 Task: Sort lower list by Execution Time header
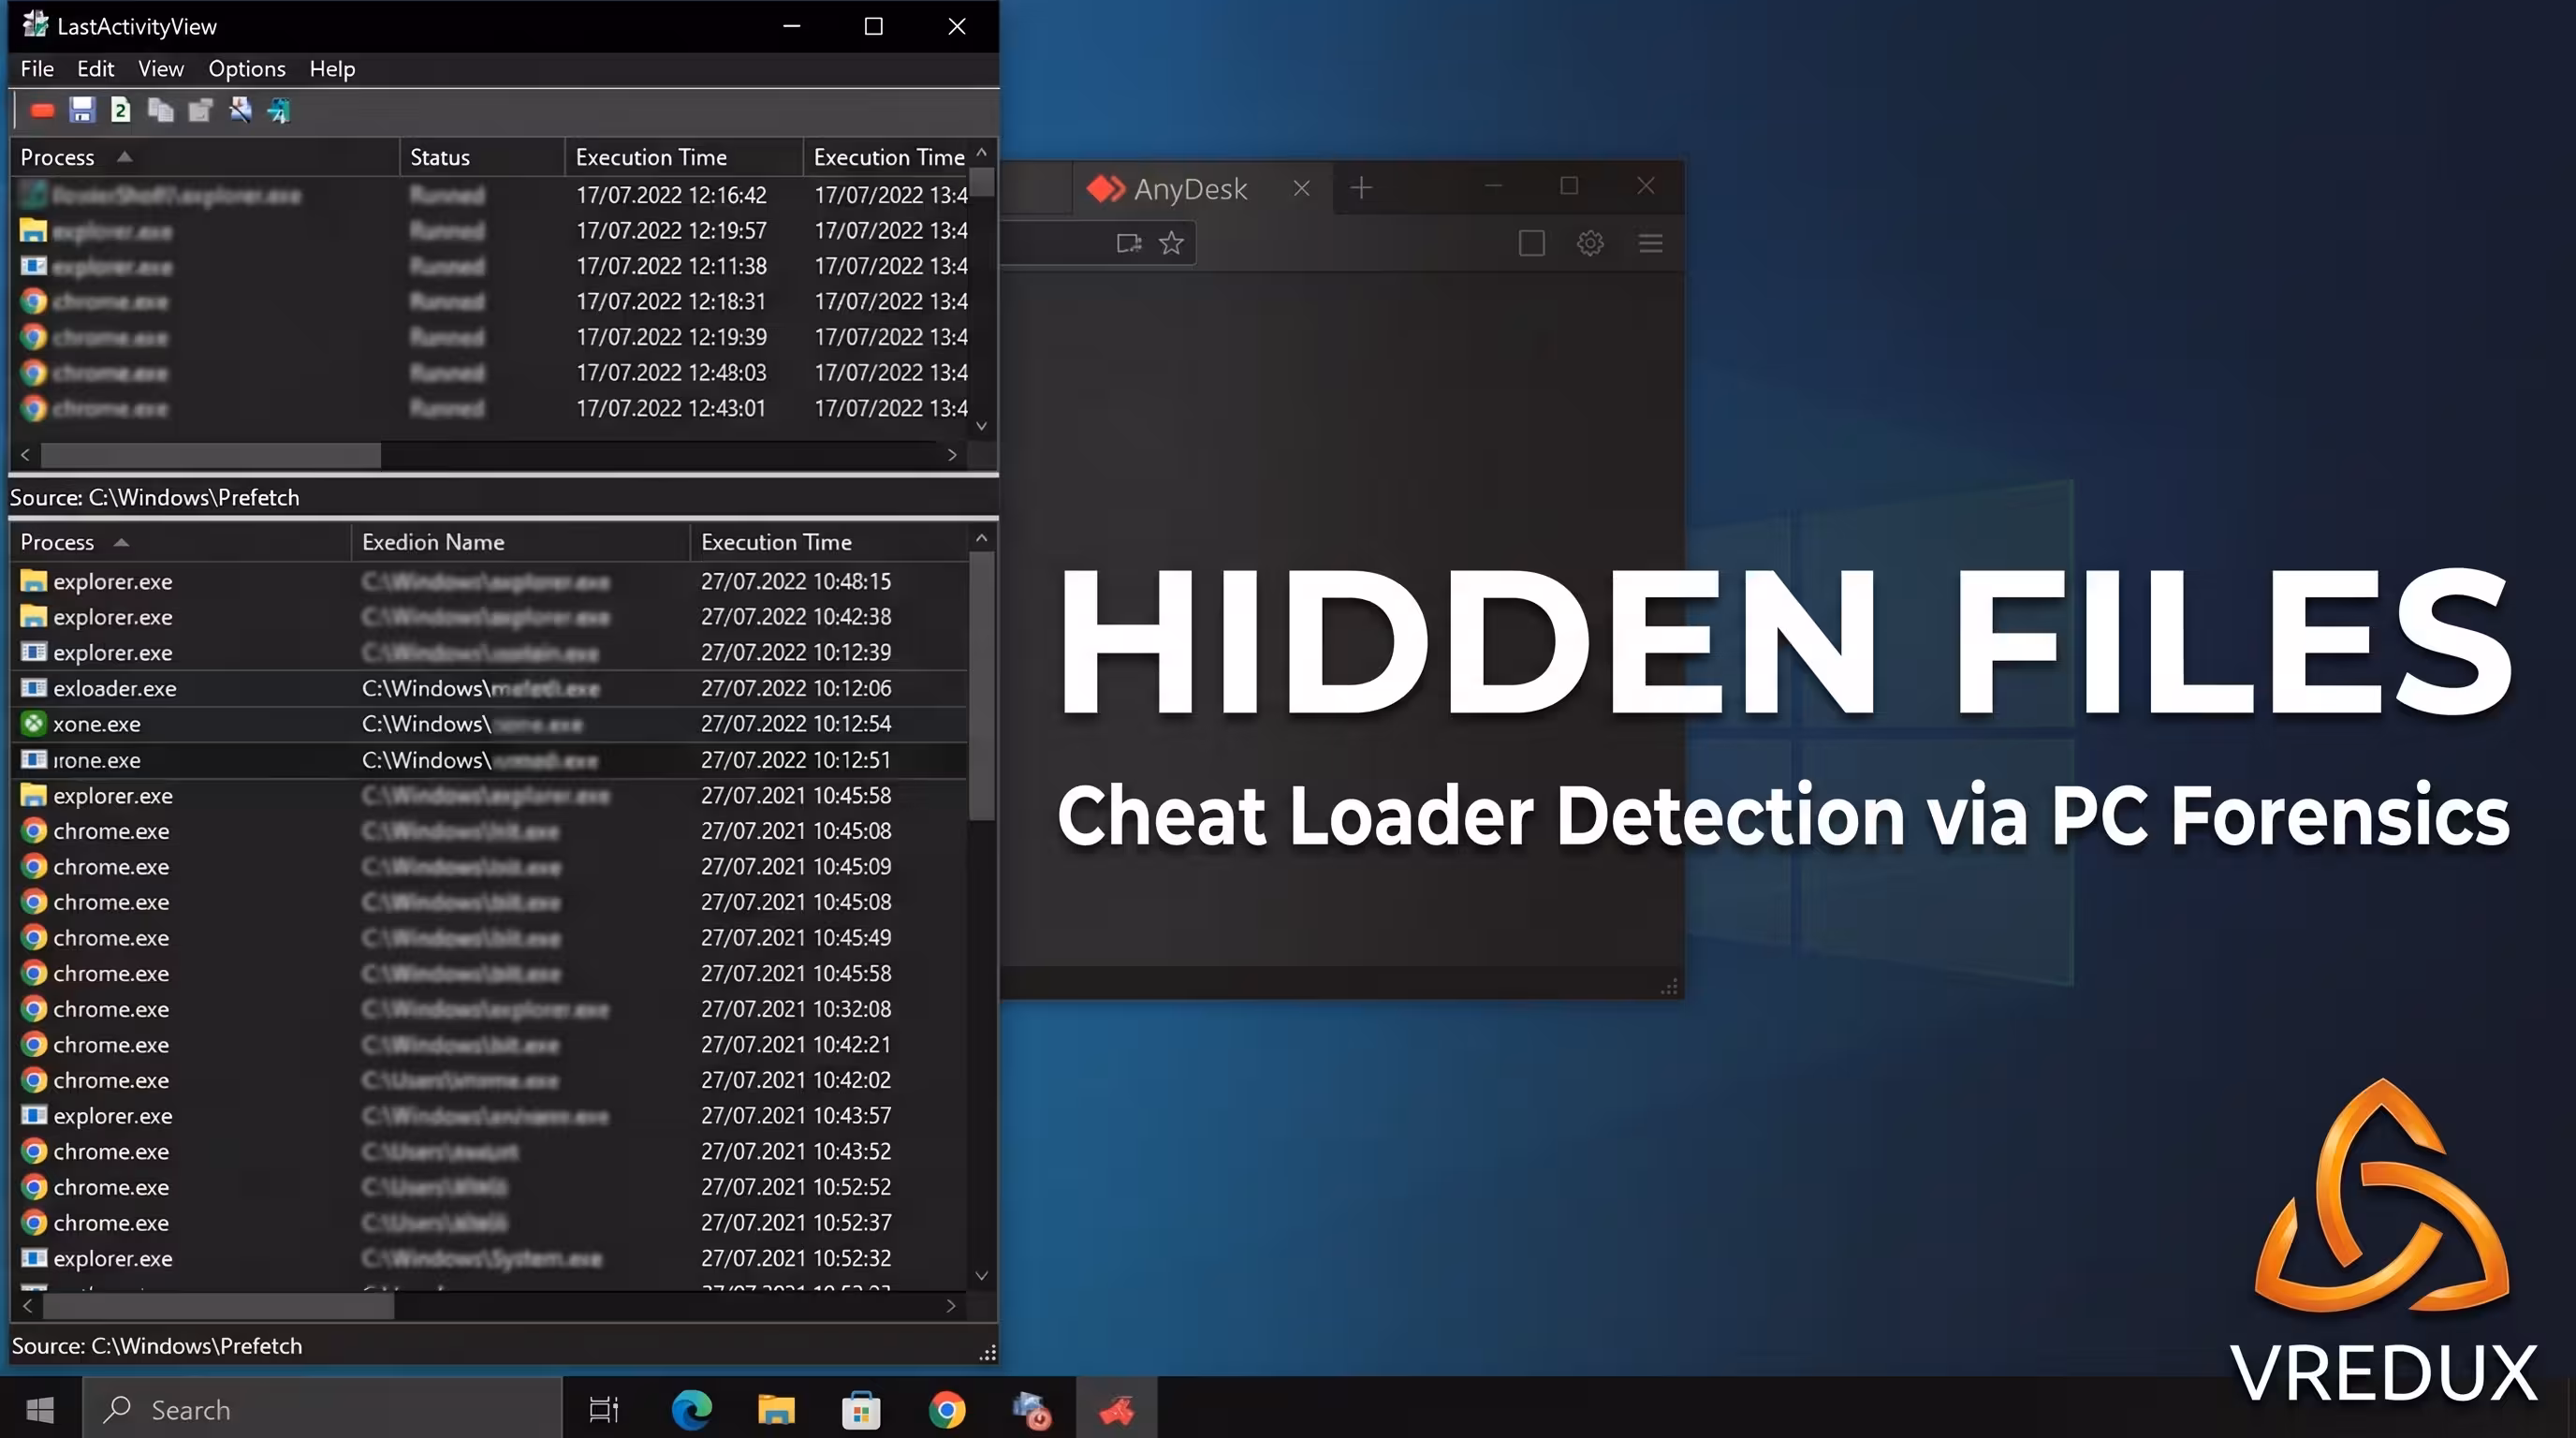tap(829, 542)
